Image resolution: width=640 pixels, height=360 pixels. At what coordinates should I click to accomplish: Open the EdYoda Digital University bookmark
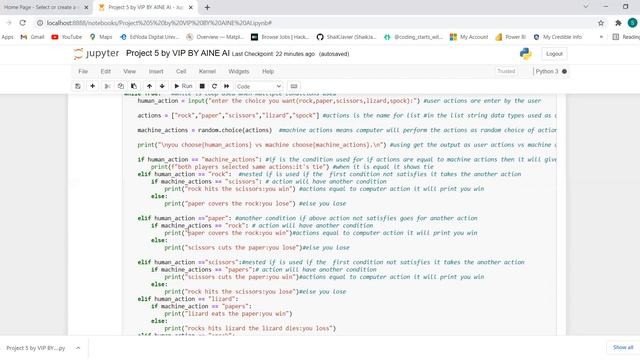pos(150,37)
